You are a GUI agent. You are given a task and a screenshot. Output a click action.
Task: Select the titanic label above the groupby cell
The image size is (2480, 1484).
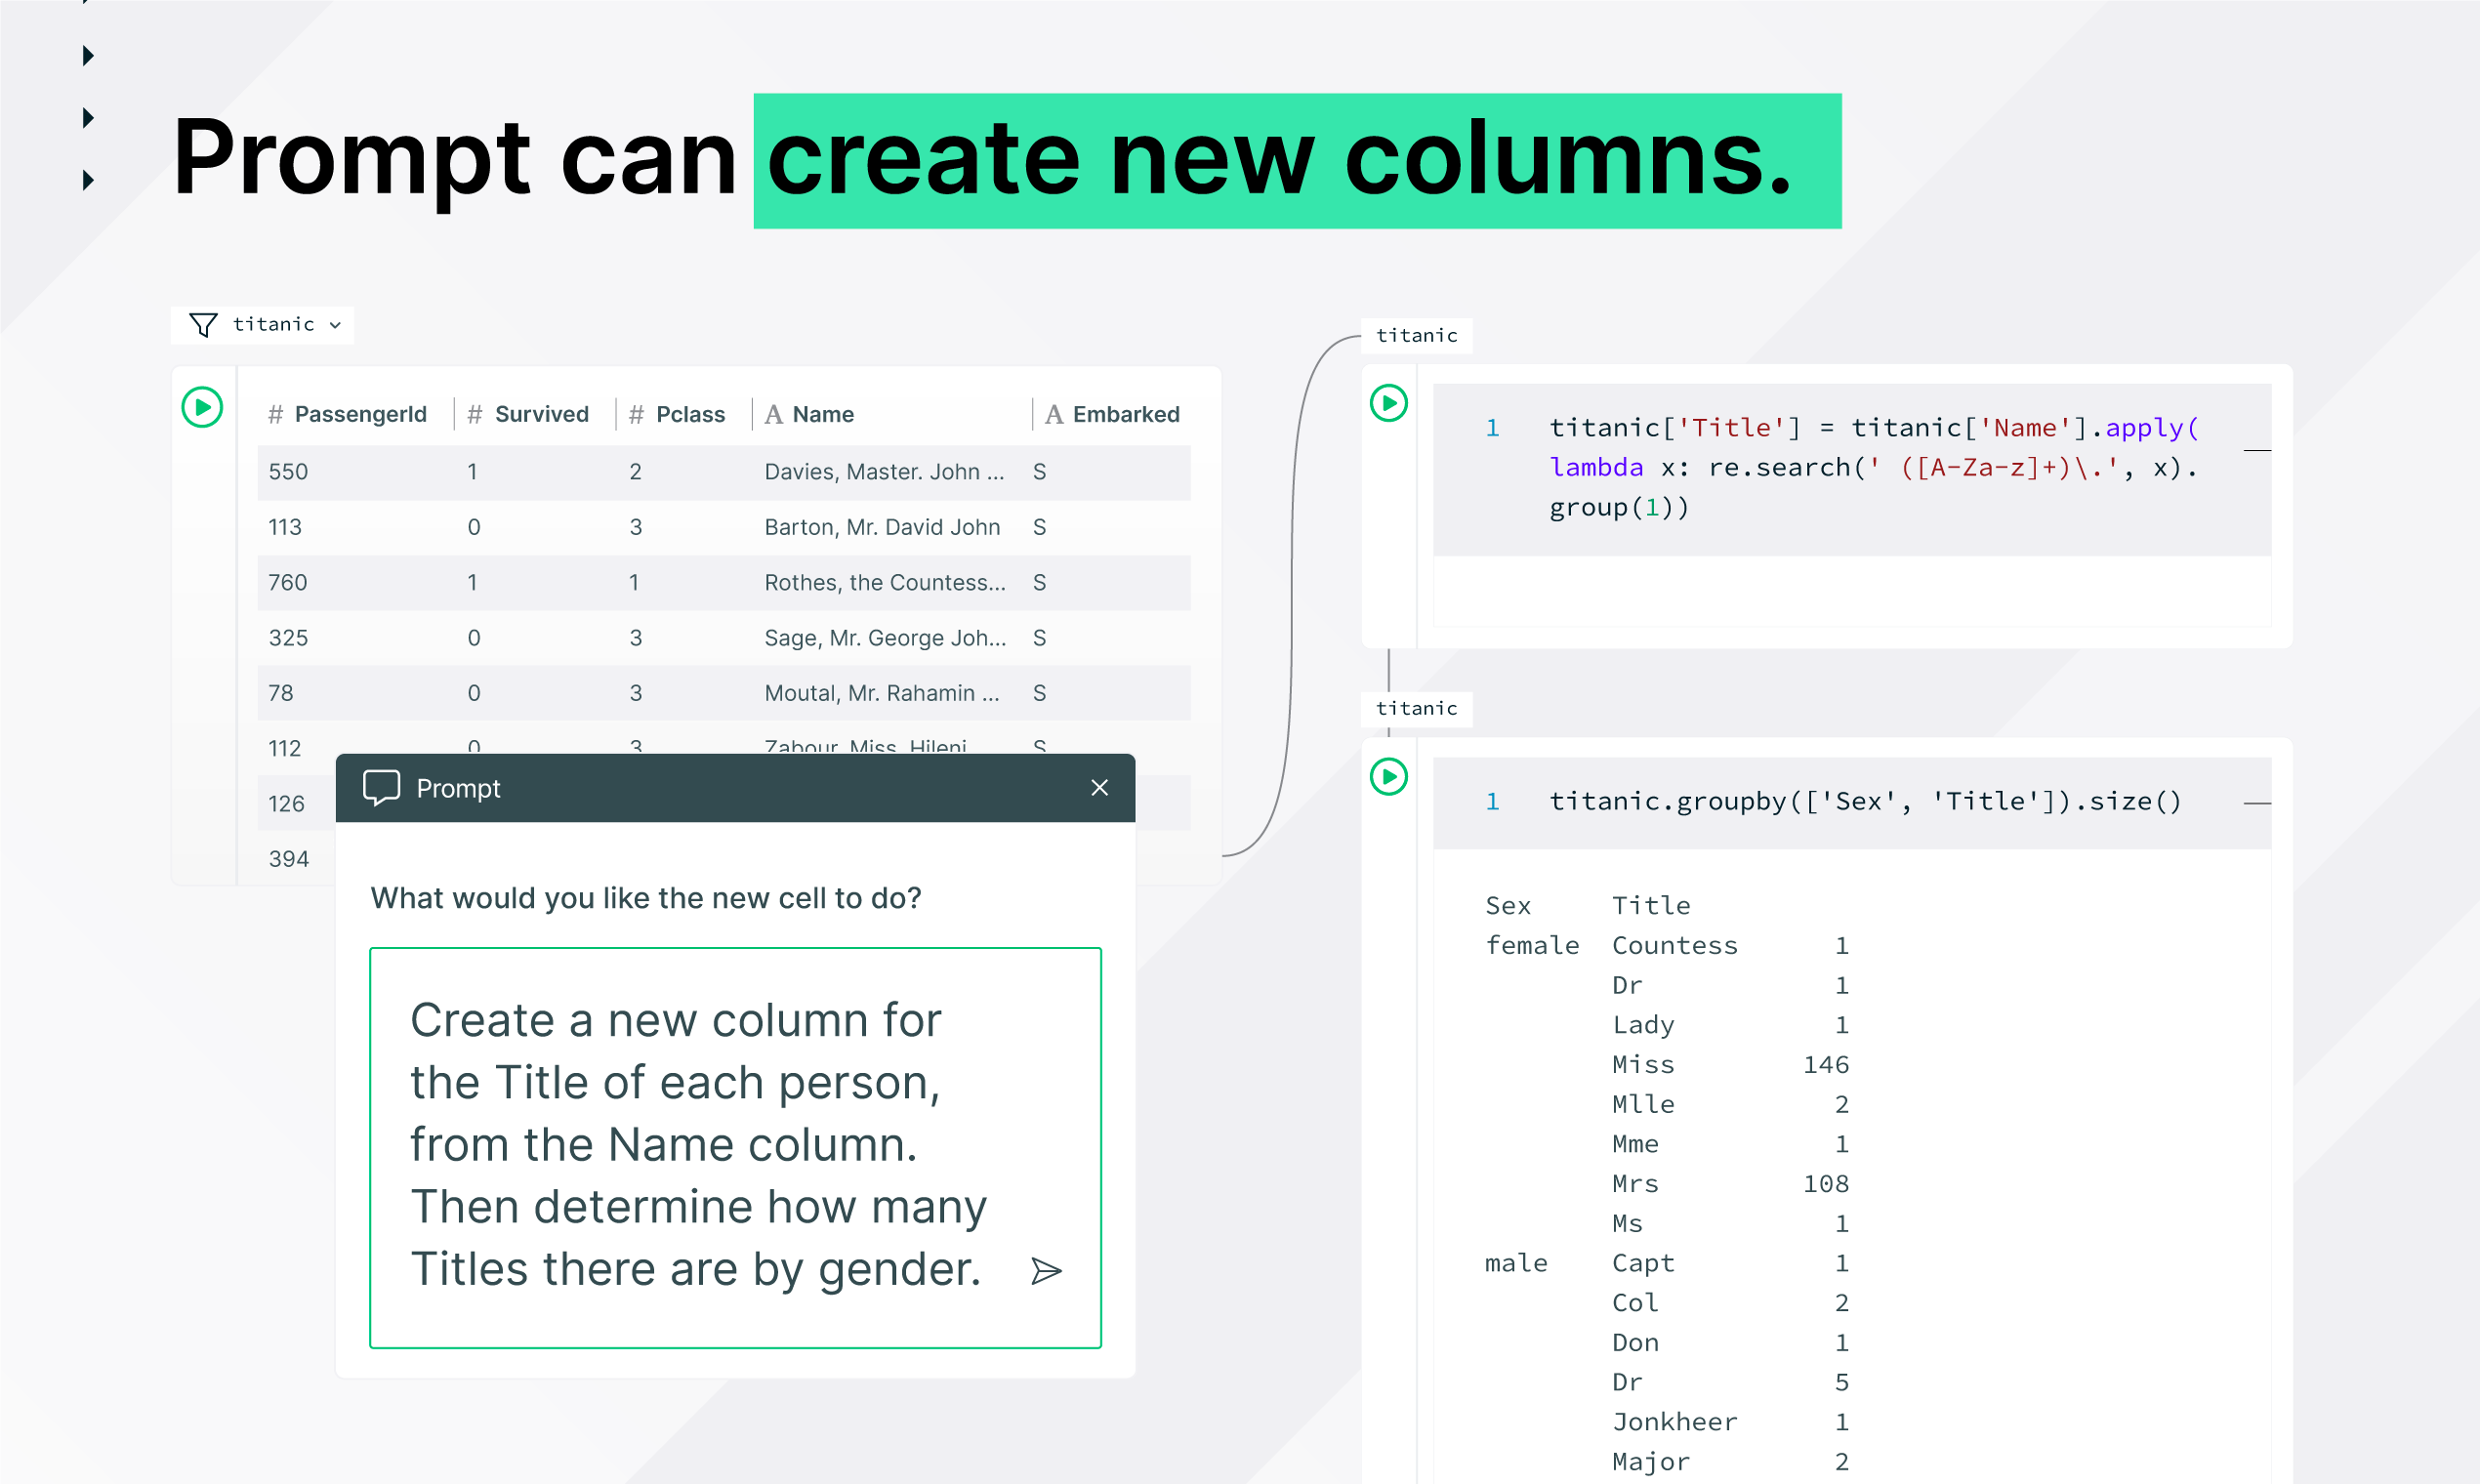tap(1416, 708)
